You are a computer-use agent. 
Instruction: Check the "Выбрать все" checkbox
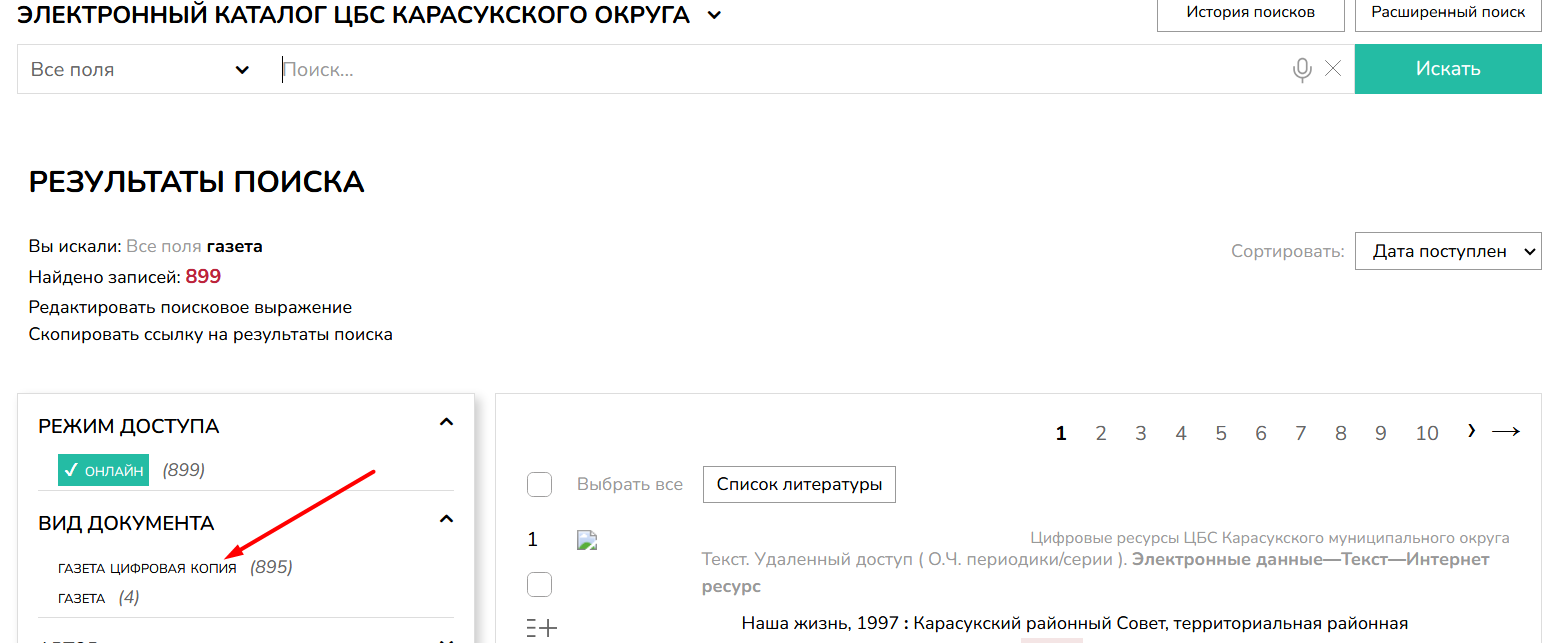540,485
